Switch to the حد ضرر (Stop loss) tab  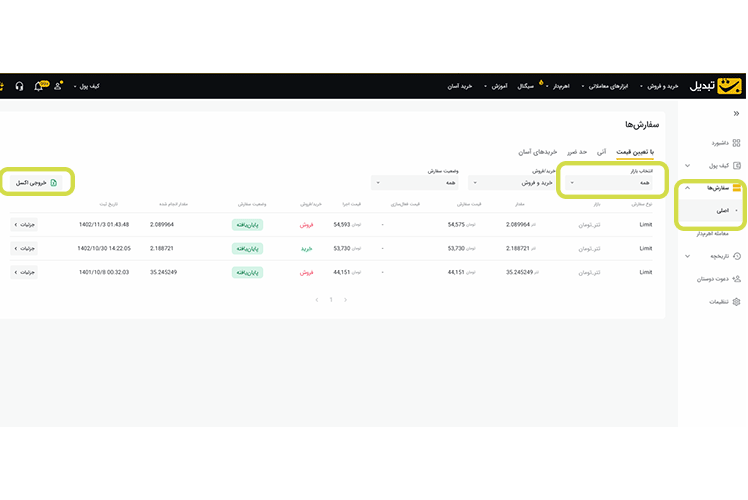pyautogui.click(x=577, y=152)
